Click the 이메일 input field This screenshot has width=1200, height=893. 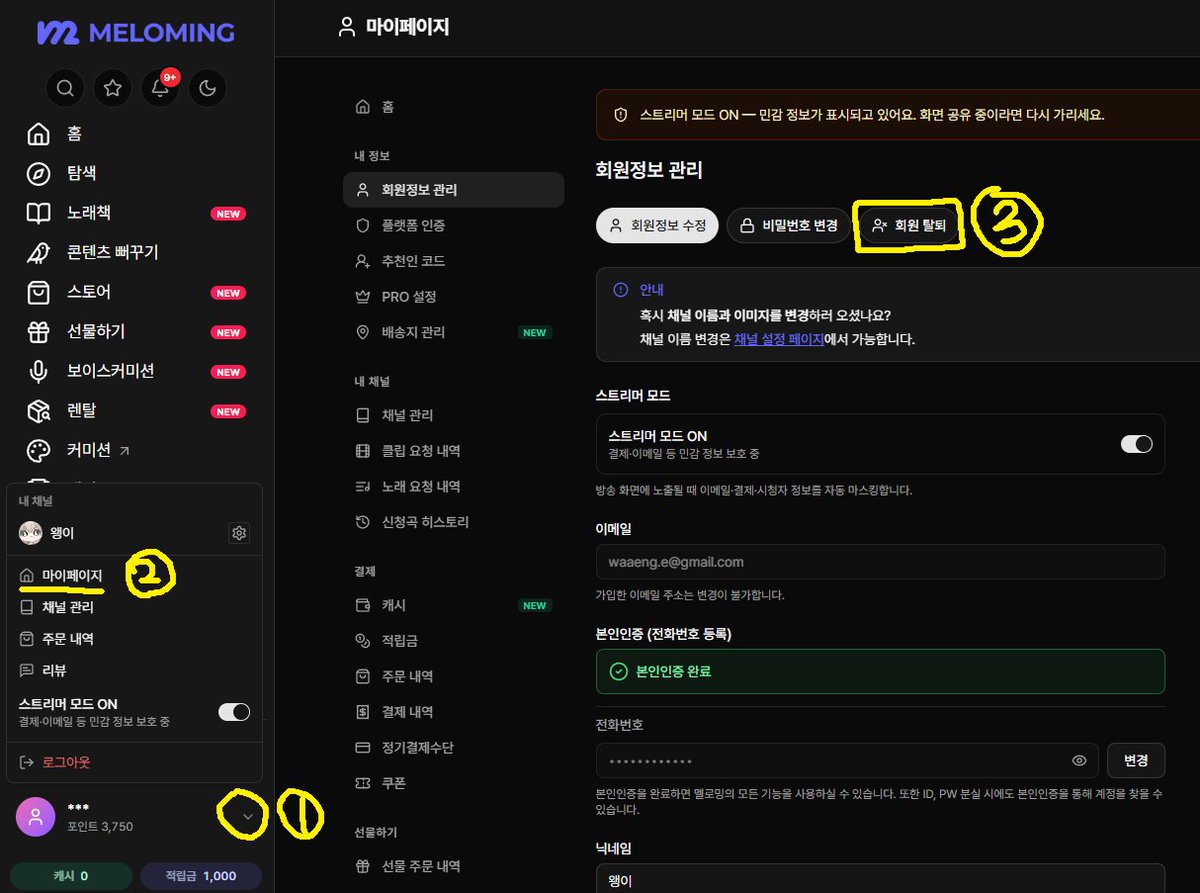(x=880, y=562)
